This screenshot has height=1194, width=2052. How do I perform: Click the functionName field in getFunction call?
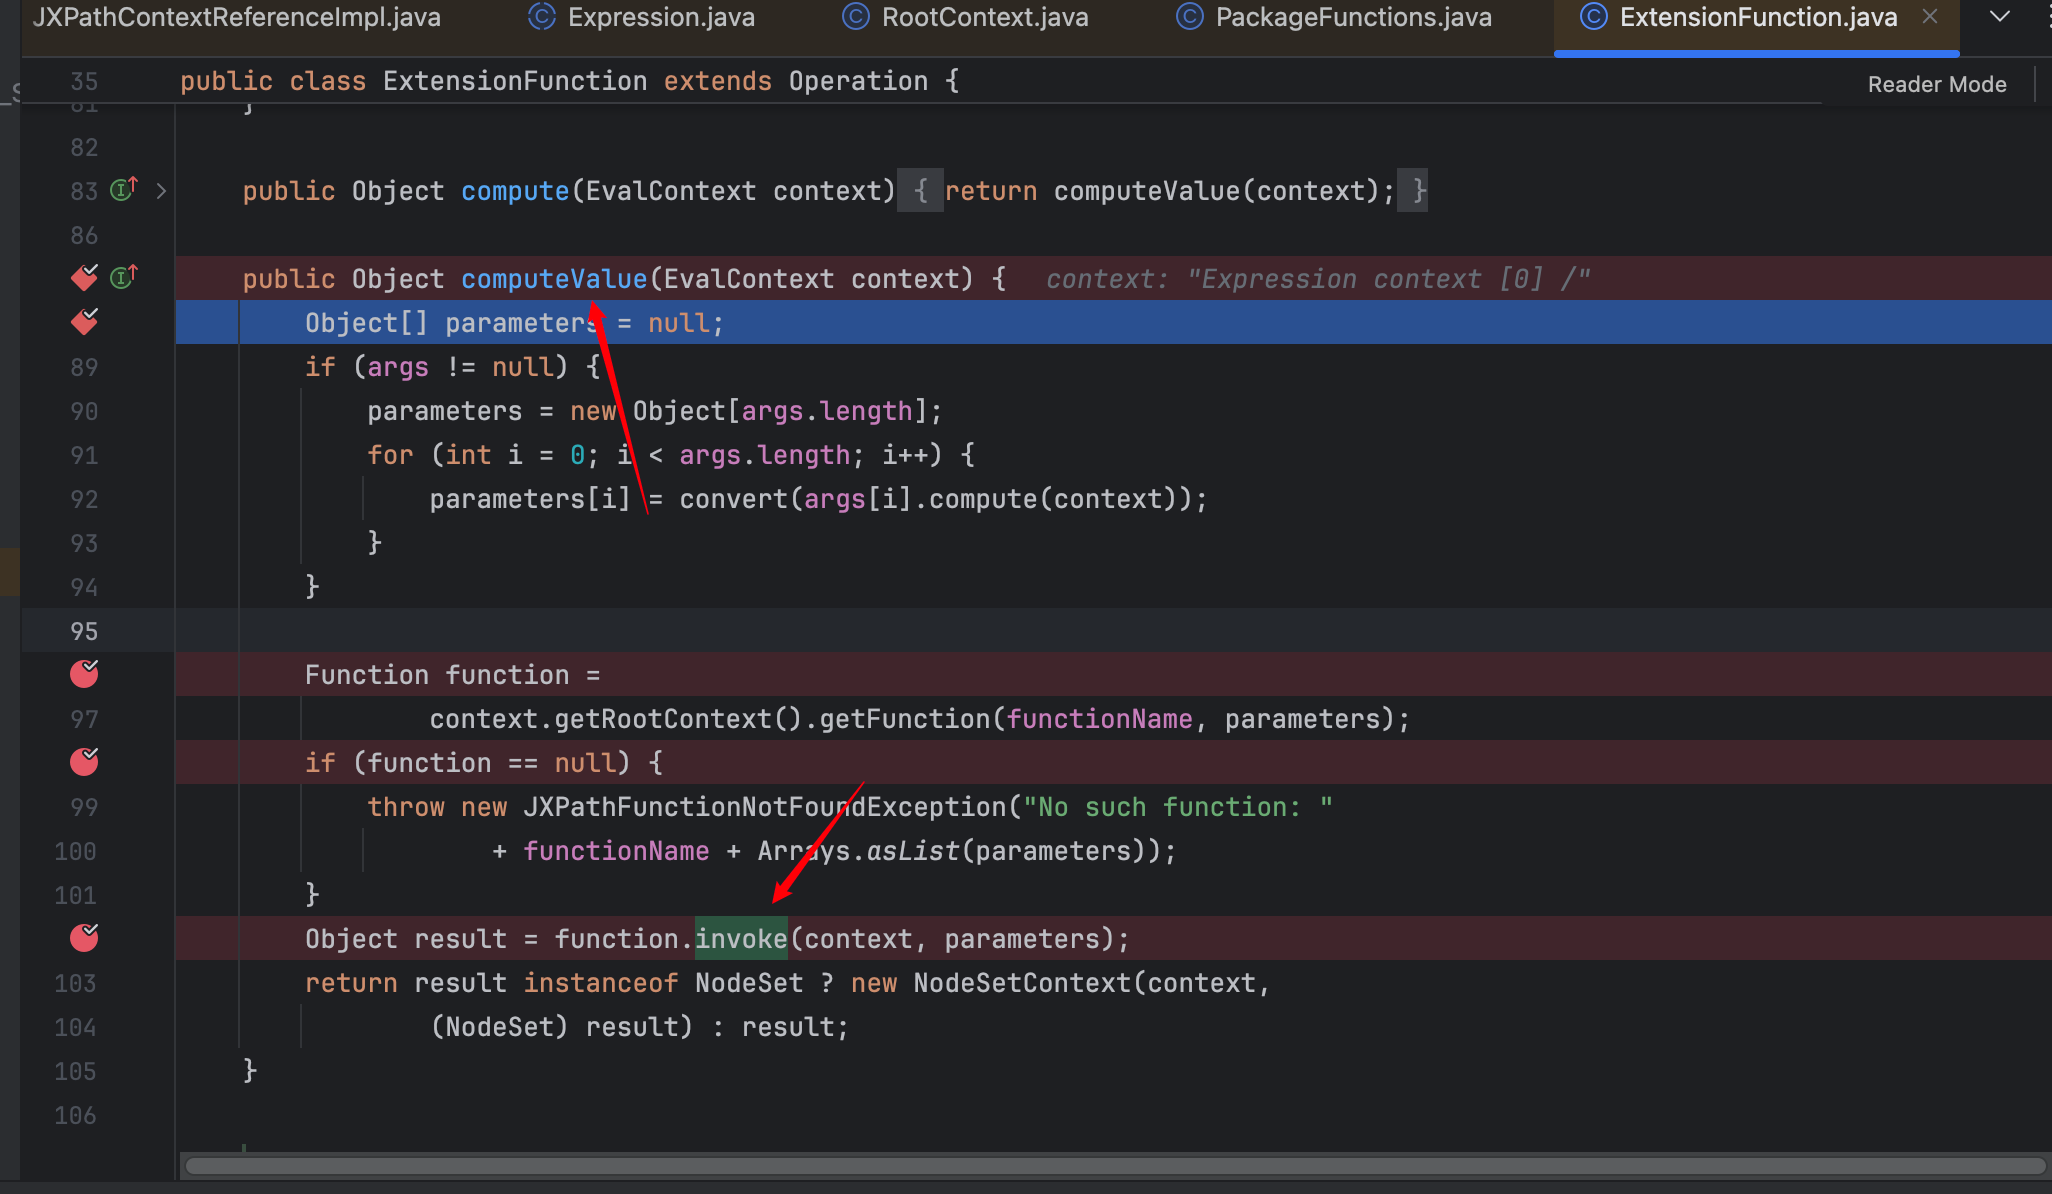pos(1100,719)
